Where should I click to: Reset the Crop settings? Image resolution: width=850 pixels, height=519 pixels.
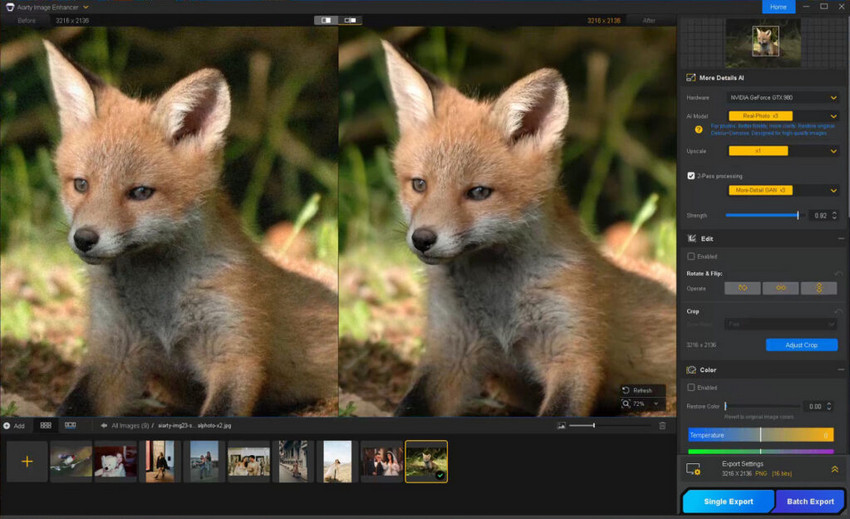point(839,311)
